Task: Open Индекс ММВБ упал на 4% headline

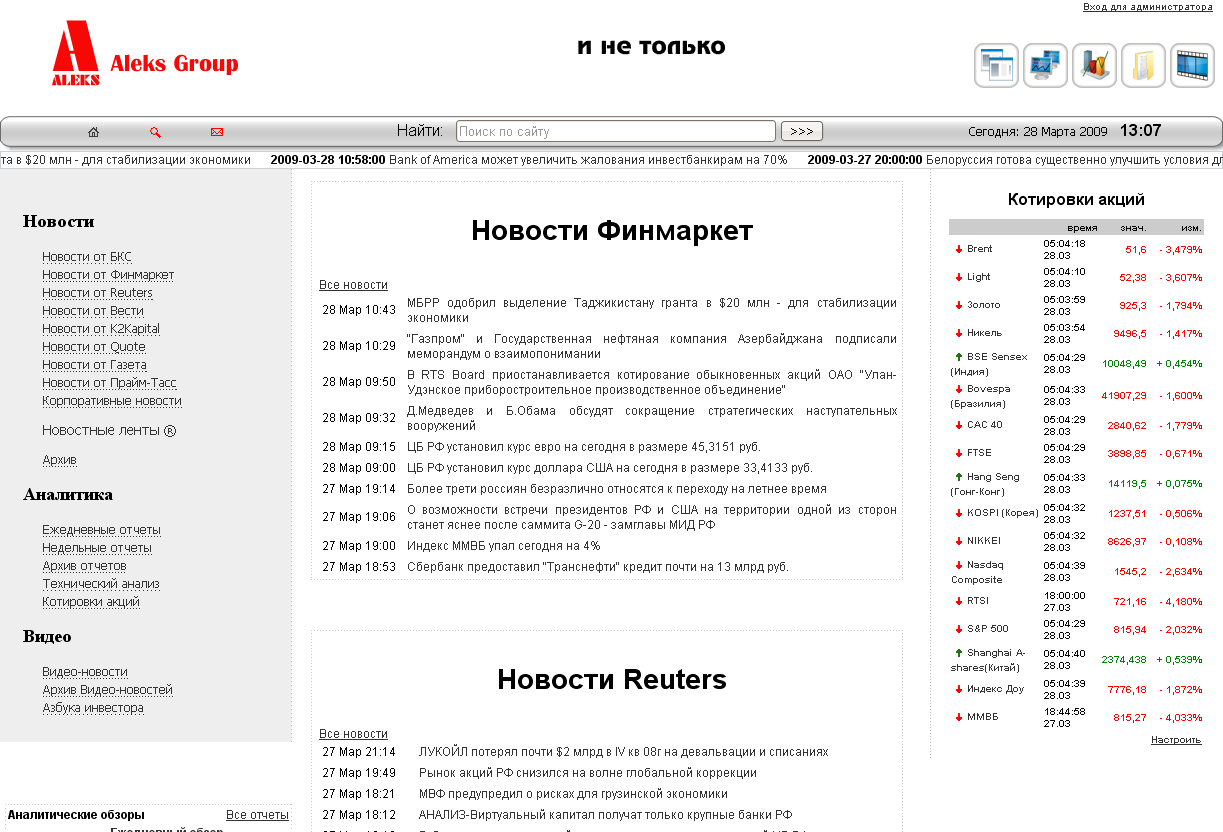Action: click(x=504, y=546)
